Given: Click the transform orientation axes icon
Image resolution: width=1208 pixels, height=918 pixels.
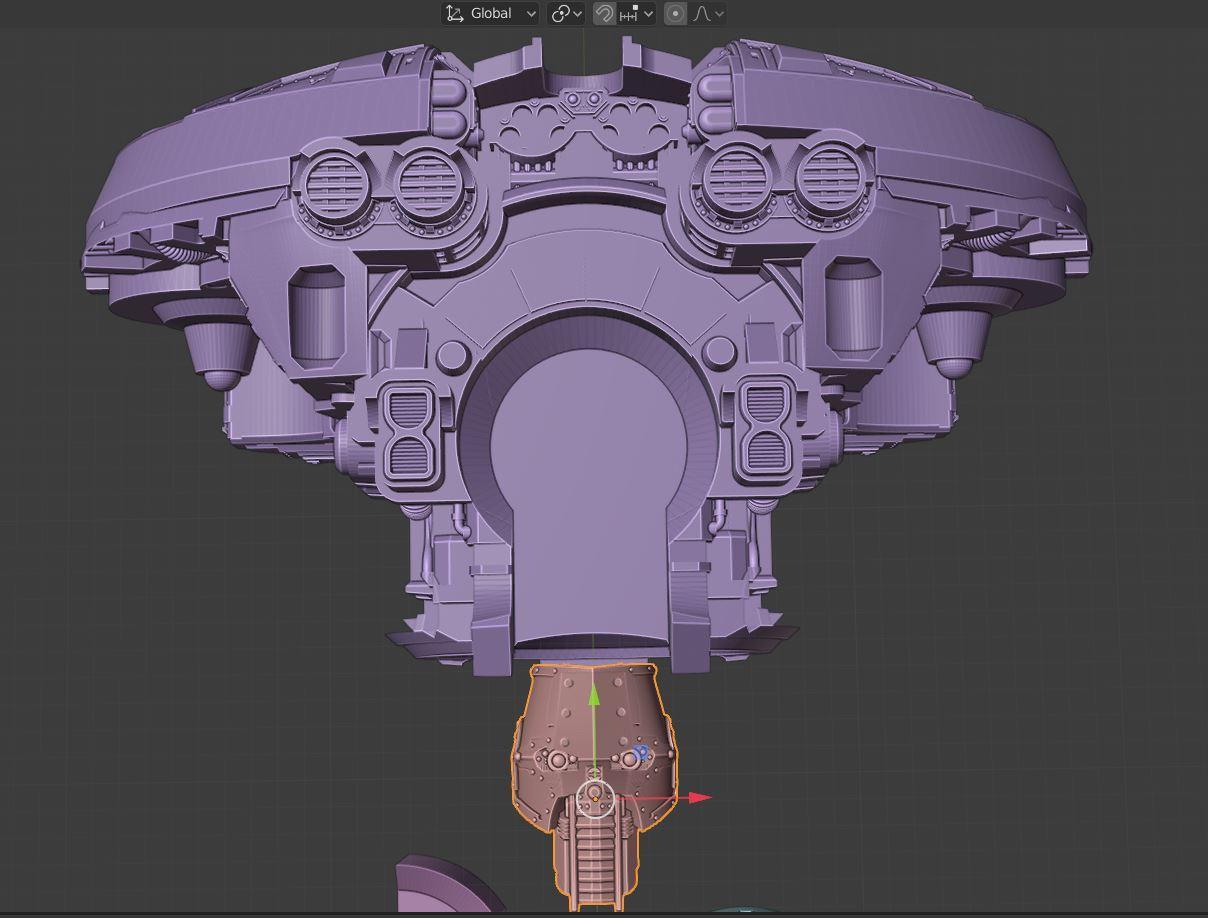Looking at the screenshot, I should click(x=455, y=14).
